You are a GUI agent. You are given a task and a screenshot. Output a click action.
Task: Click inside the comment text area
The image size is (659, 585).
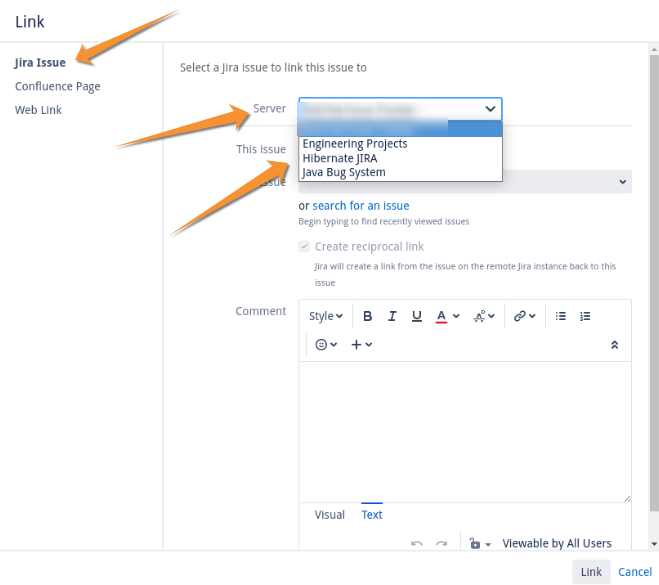pyautogui.click(x=465, y=432)
